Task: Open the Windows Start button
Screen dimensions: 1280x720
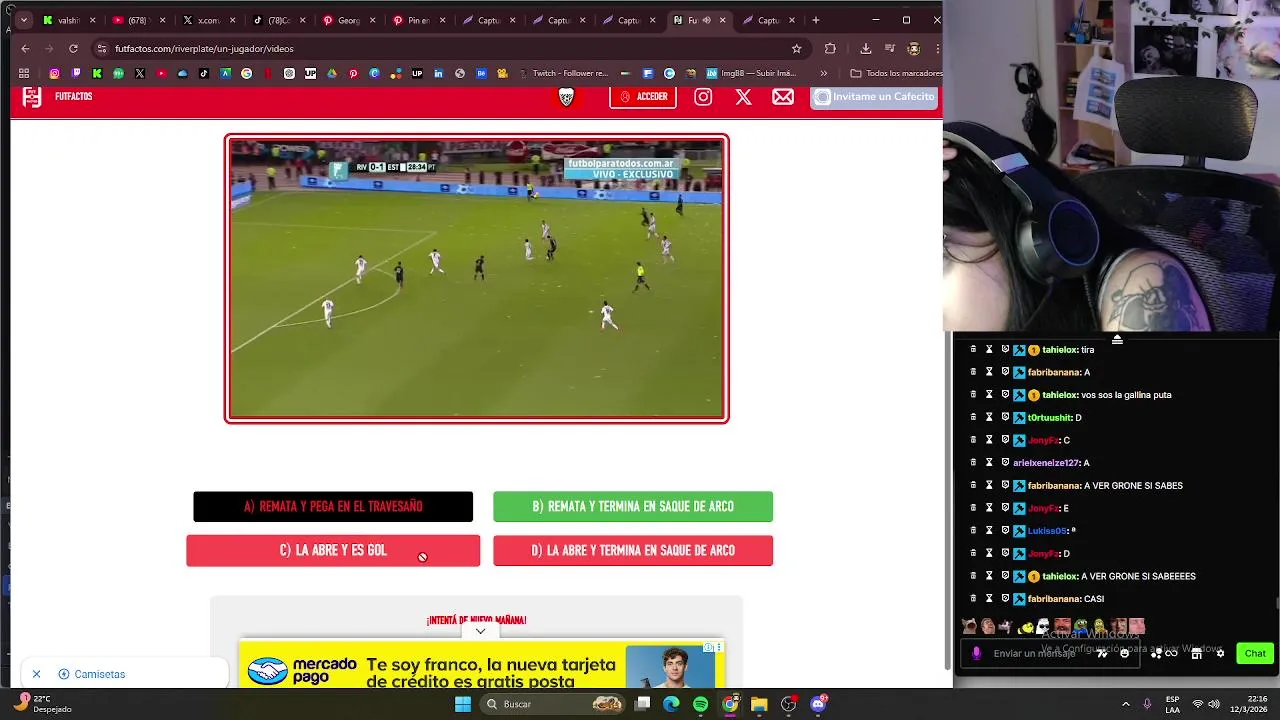Action: (x=463, y=704)
